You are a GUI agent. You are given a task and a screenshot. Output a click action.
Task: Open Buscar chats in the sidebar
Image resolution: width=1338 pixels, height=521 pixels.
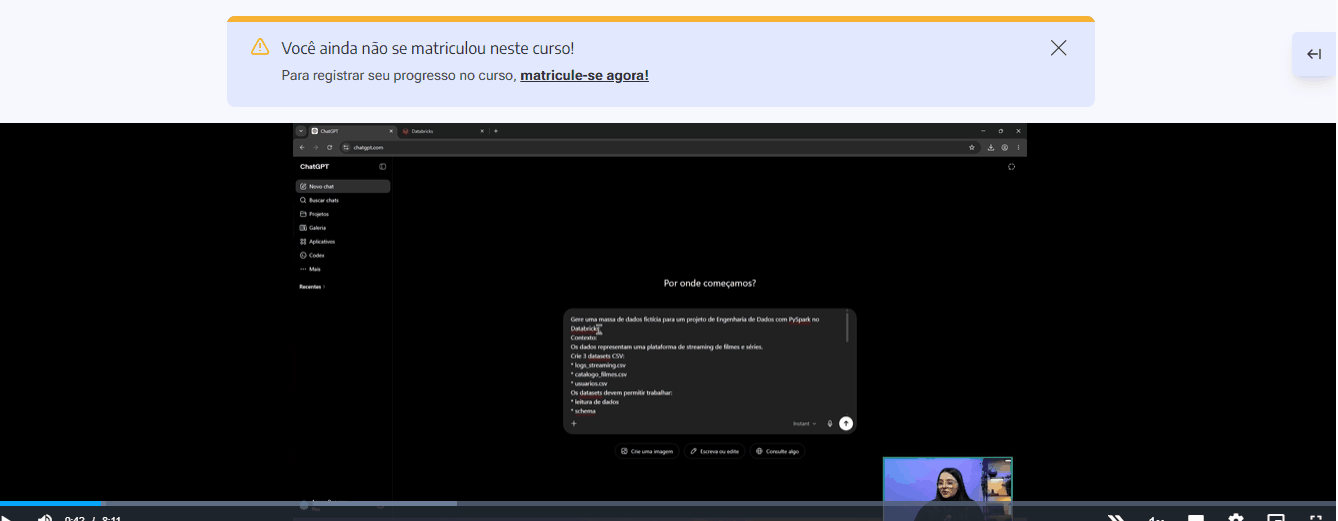pyautogui.click(x=343, y=200)
